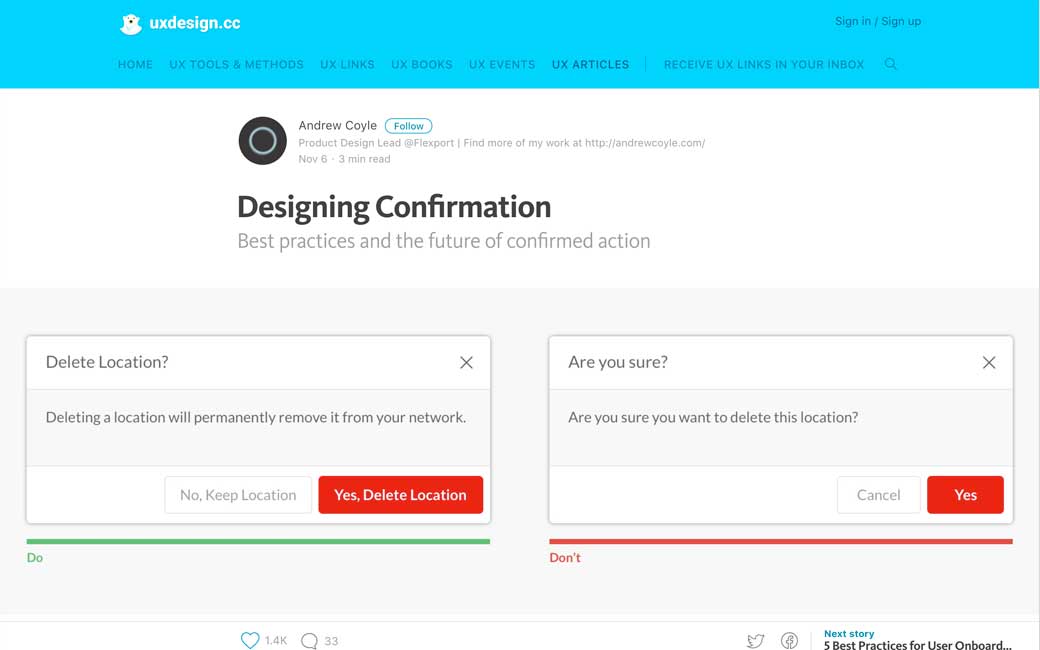Open comments via speech bubble icon
Viewport: 1040px width, 650px height.
point(310,640)
